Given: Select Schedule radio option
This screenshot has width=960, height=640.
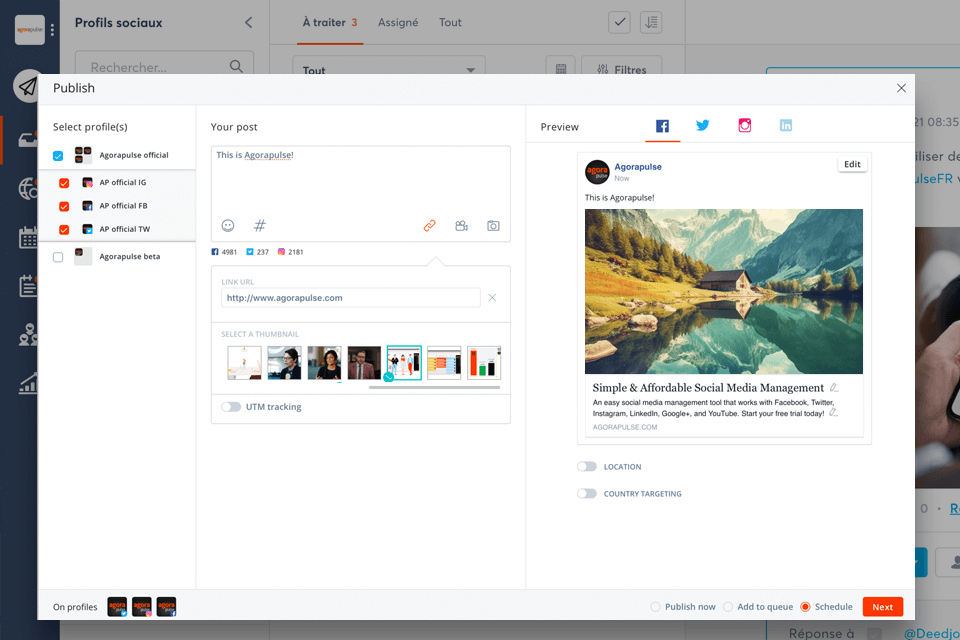Looking at the screenshot, I should [x=805, y=607].
